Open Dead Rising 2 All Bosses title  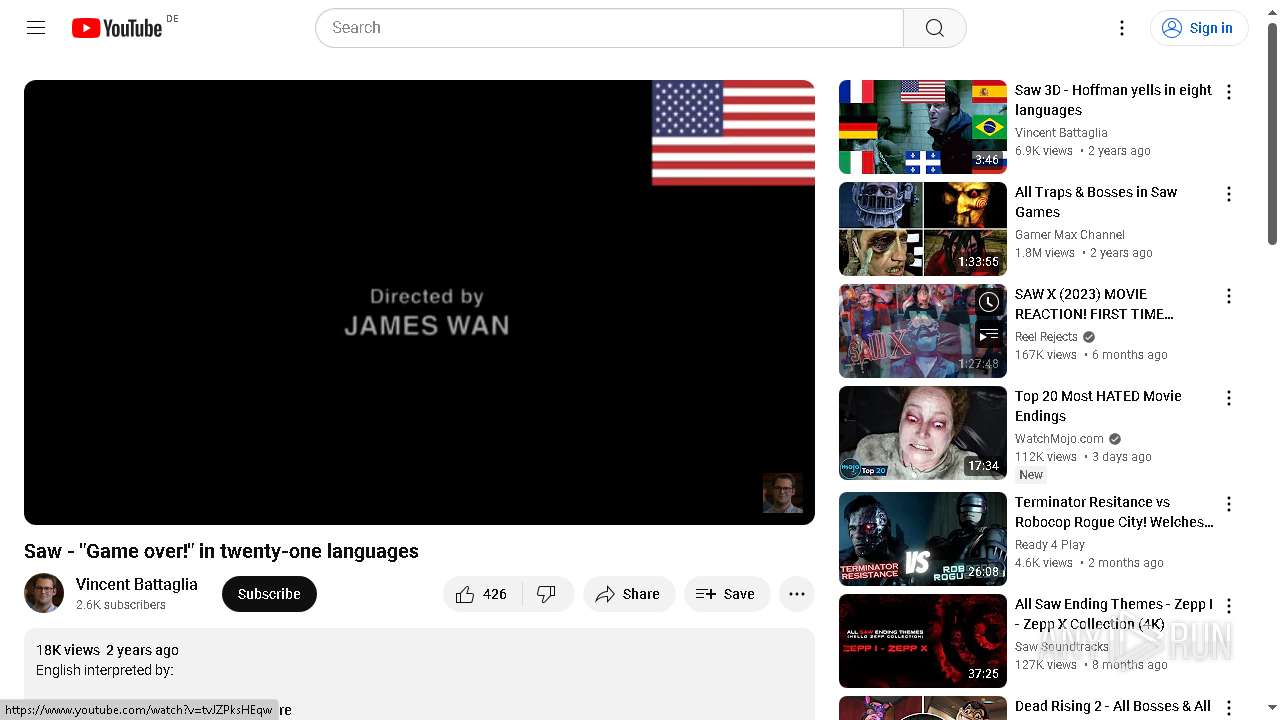(x=1113, y=706)
